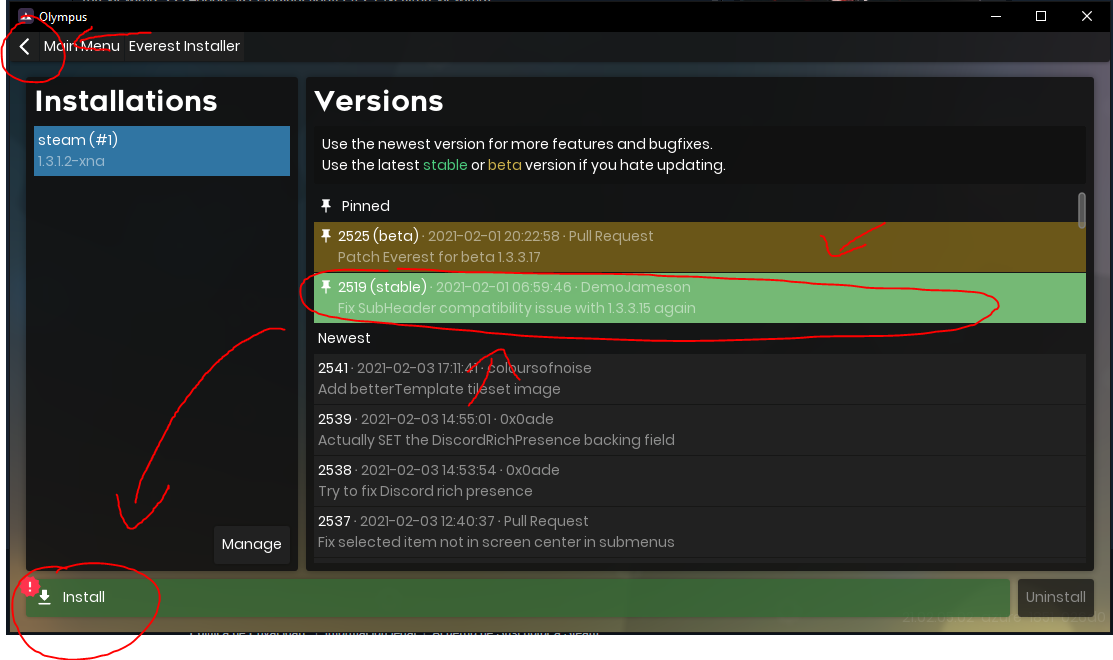Screen dimensions: 1113x660
Task: Click the versions list scrollbar
Action: coord(1081,211)
